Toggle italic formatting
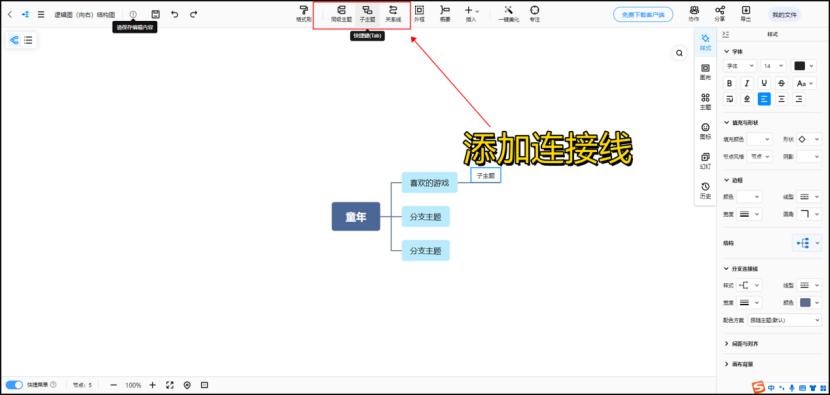 pos(747,83)
